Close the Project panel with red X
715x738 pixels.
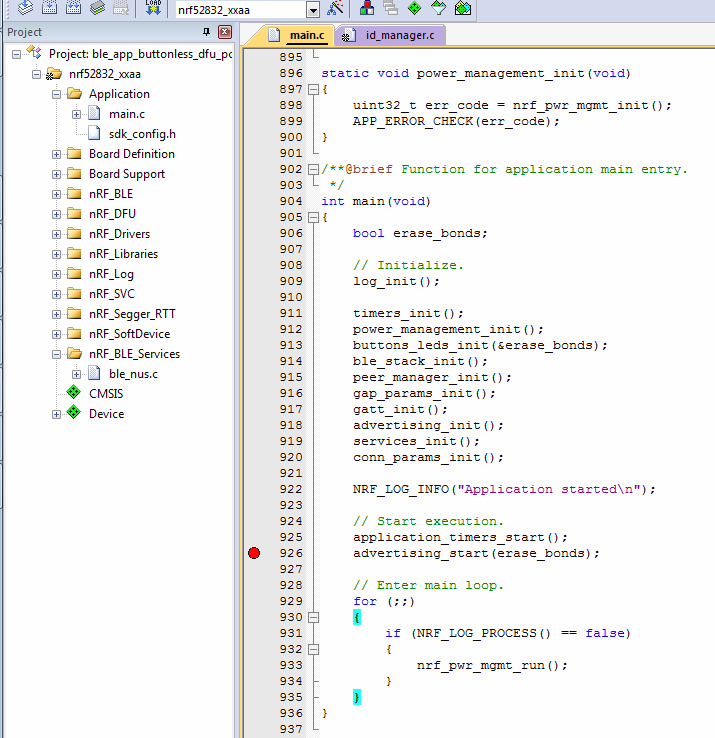pos(225,32)
